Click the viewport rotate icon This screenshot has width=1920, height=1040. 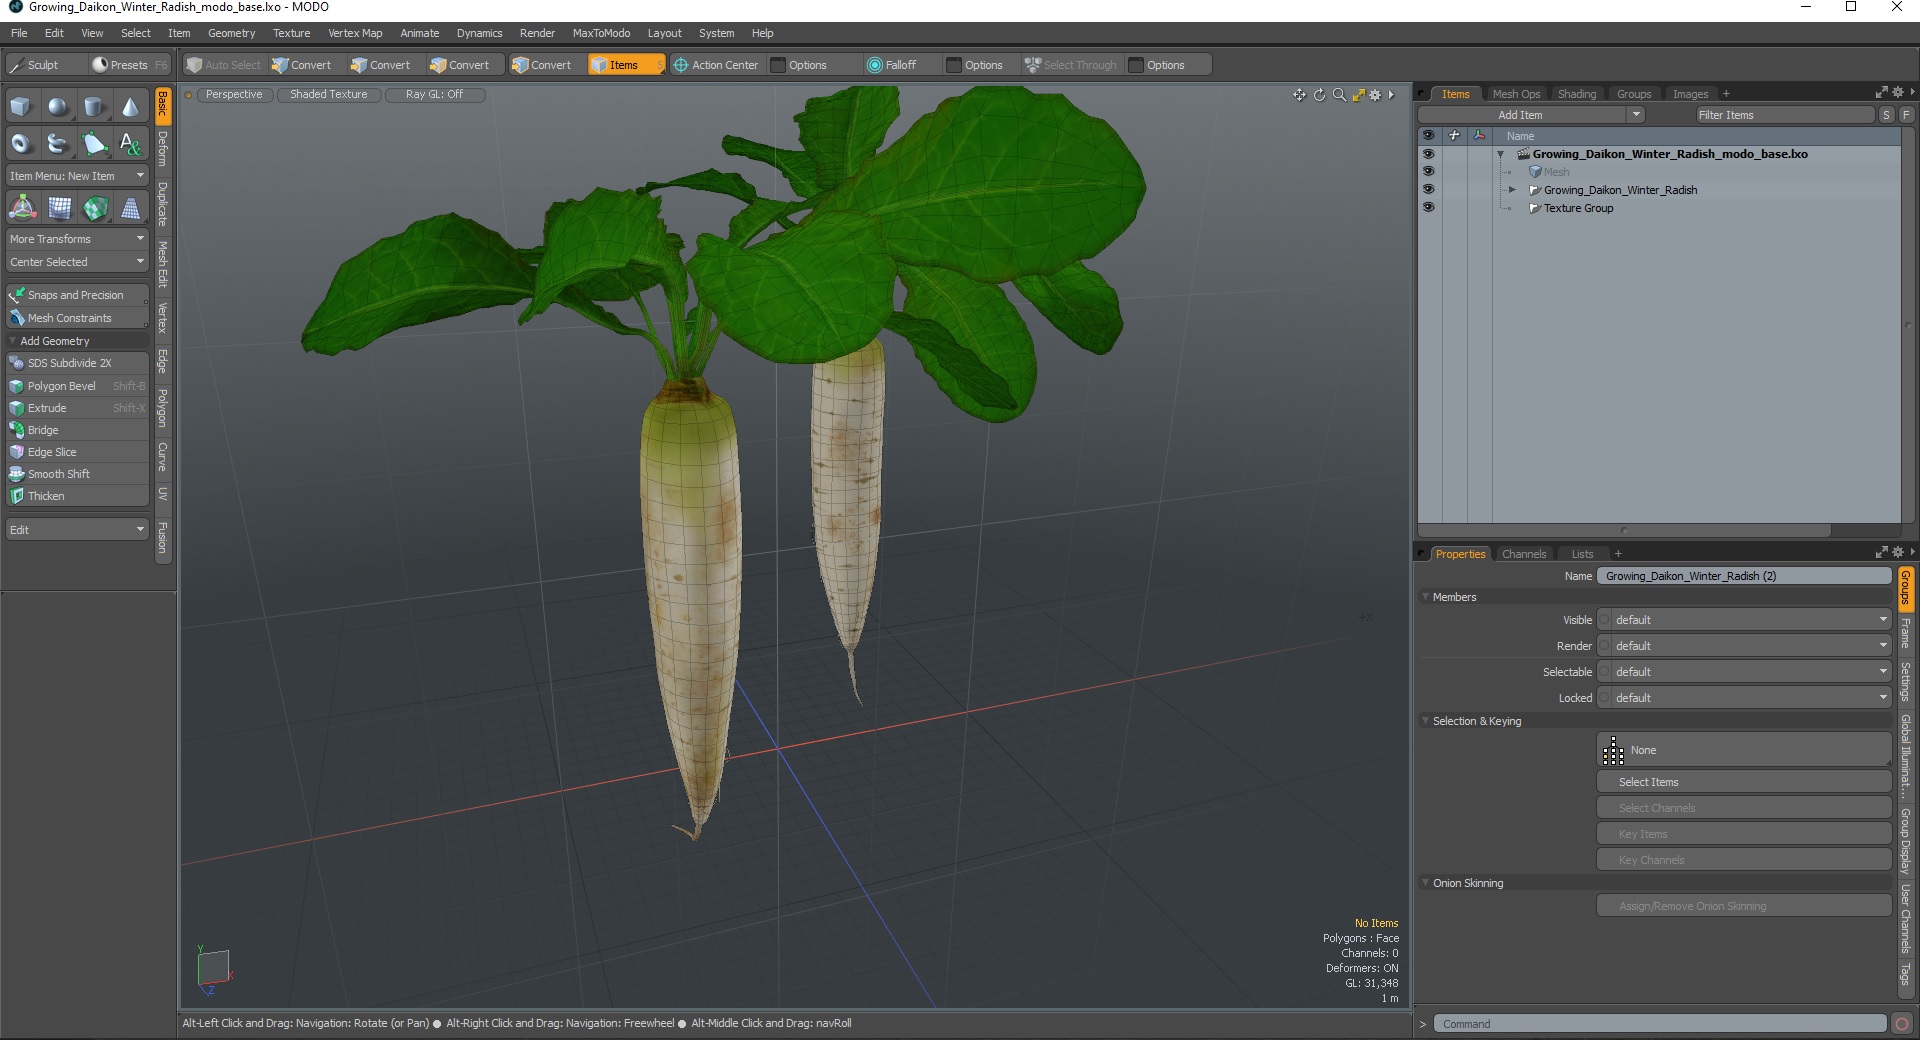[x=1319, y=95]
